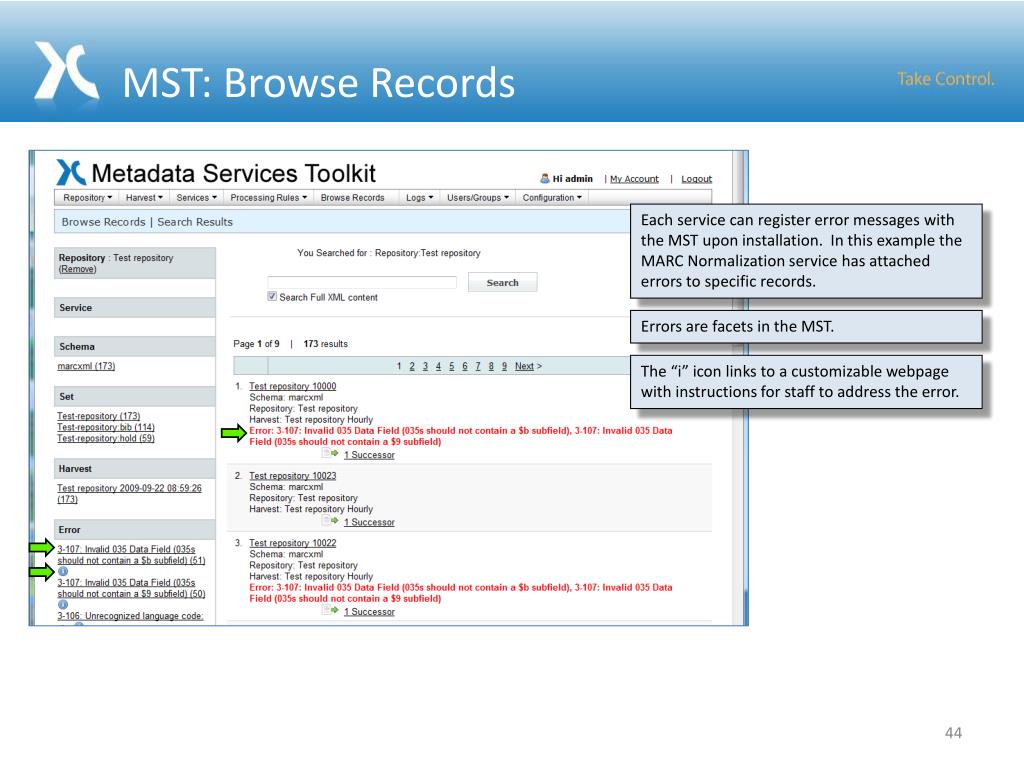Viewport: 1024px width, 768px height.
Task: Open record Test repository 10023
Action: pos(293,475)
